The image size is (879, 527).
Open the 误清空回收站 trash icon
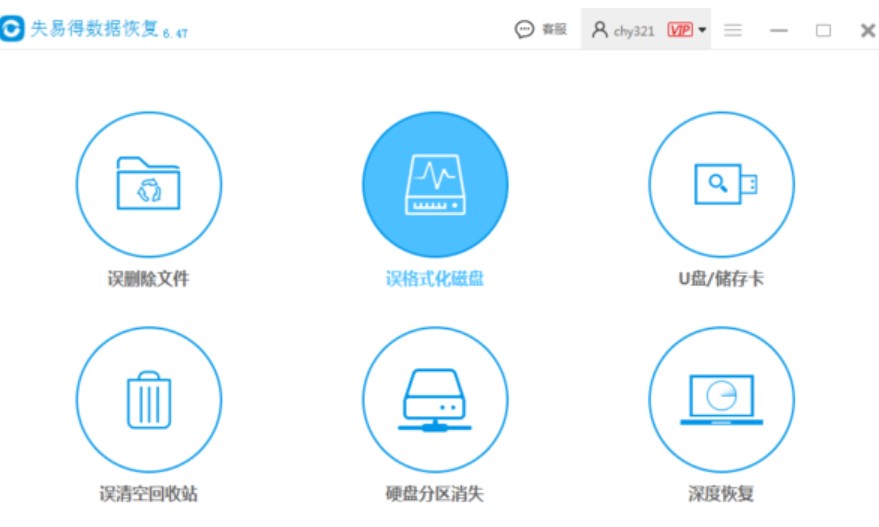[x=149, y=400]
